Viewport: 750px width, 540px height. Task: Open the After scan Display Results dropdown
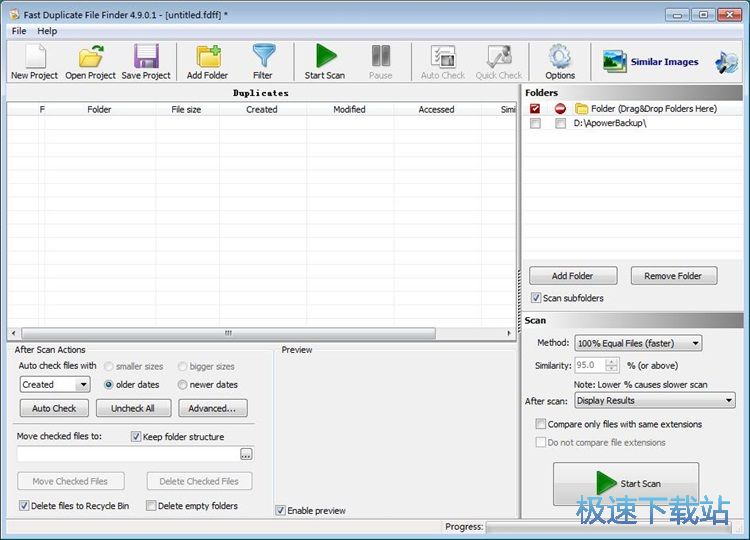pyautogui.click(x=654, y=401)
